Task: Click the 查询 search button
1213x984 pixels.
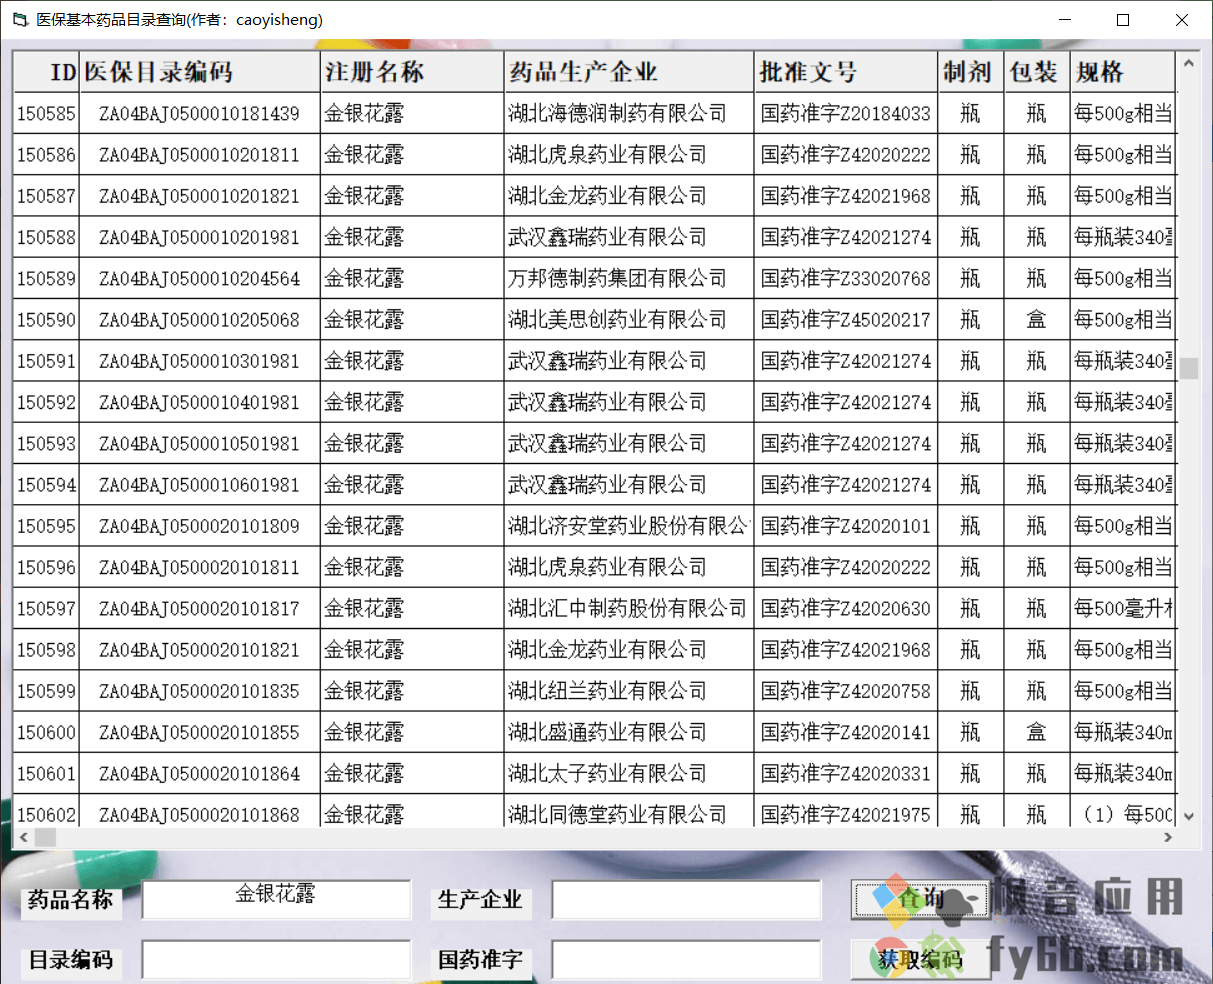Action: pos(920,899)
